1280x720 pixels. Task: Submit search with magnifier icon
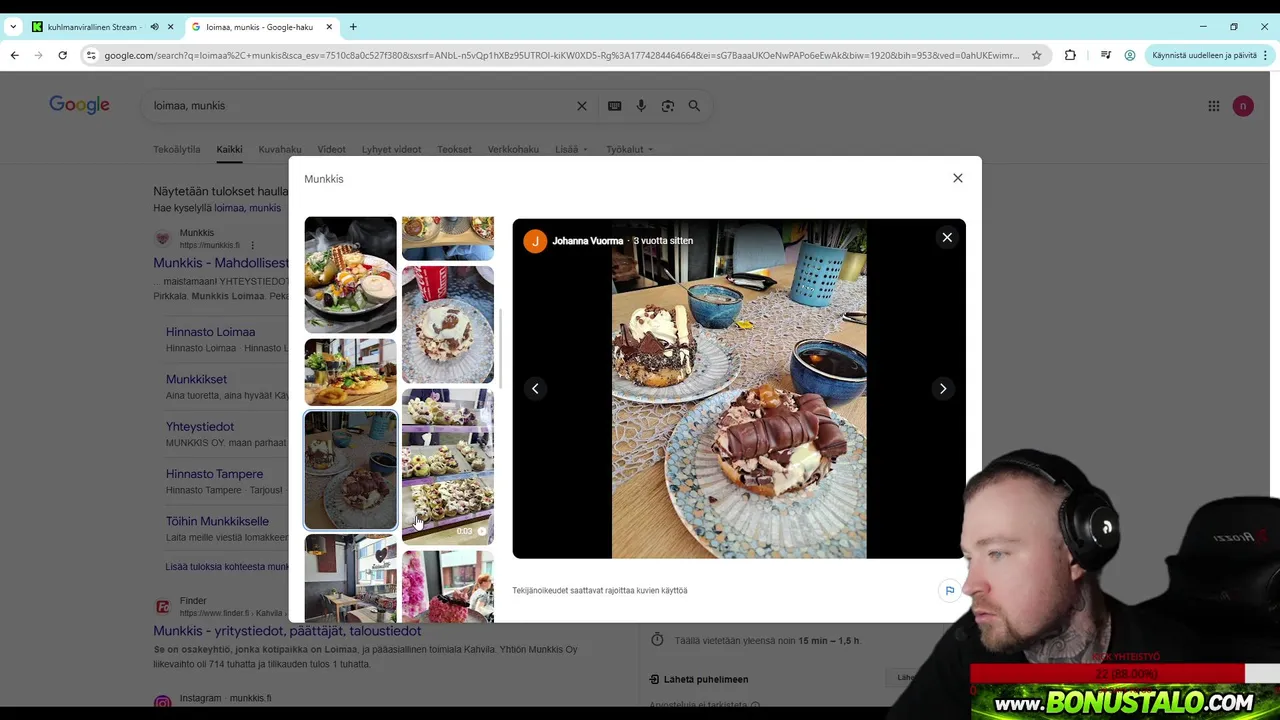coord(694,106)
